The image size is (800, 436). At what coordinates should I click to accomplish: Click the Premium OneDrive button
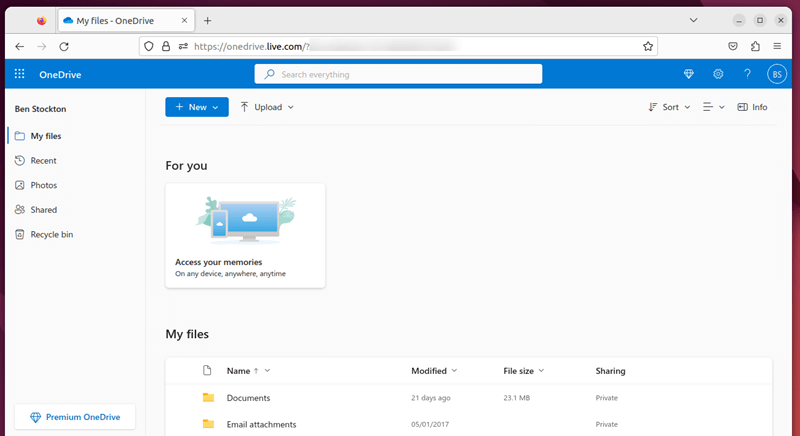point(75,417)
